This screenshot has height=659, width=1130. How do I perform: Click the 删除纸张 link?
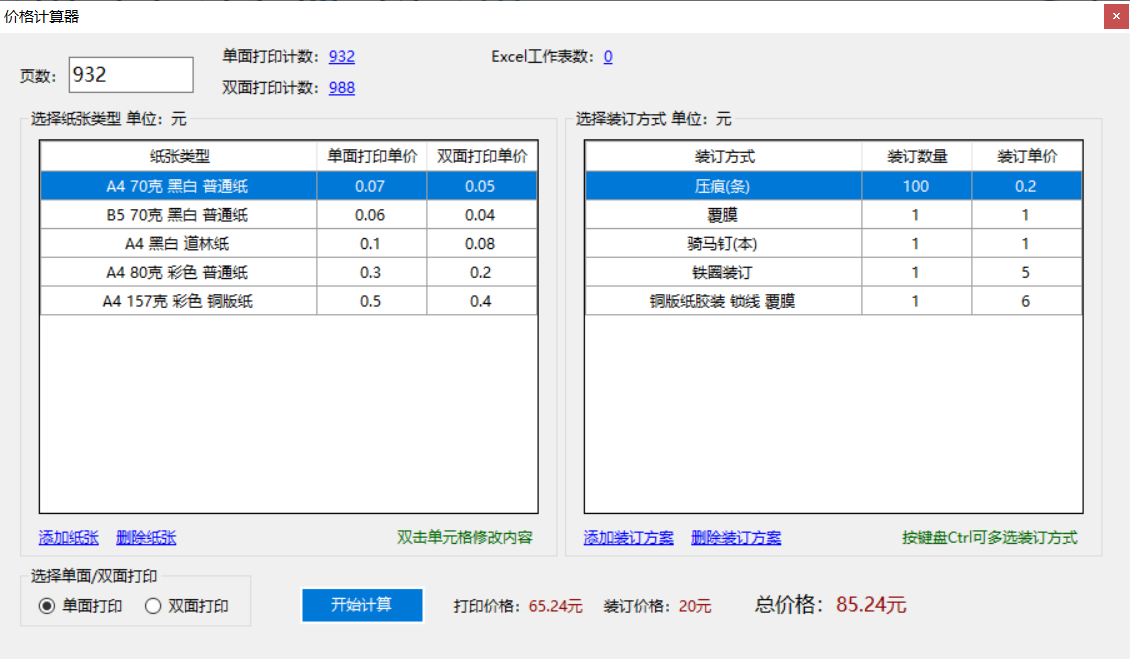point(146,537)
